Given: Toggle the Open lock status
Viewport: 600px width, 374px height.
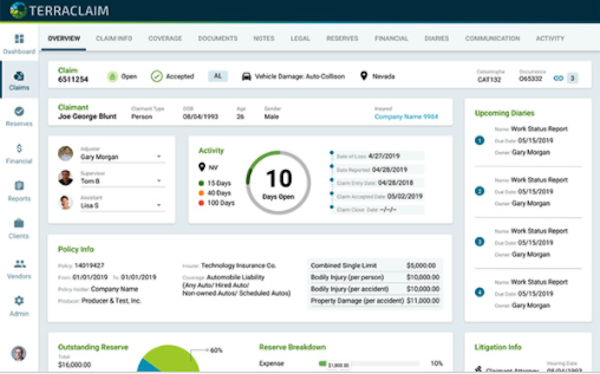Looking at the screenshot, I should (x=112, y=77).
